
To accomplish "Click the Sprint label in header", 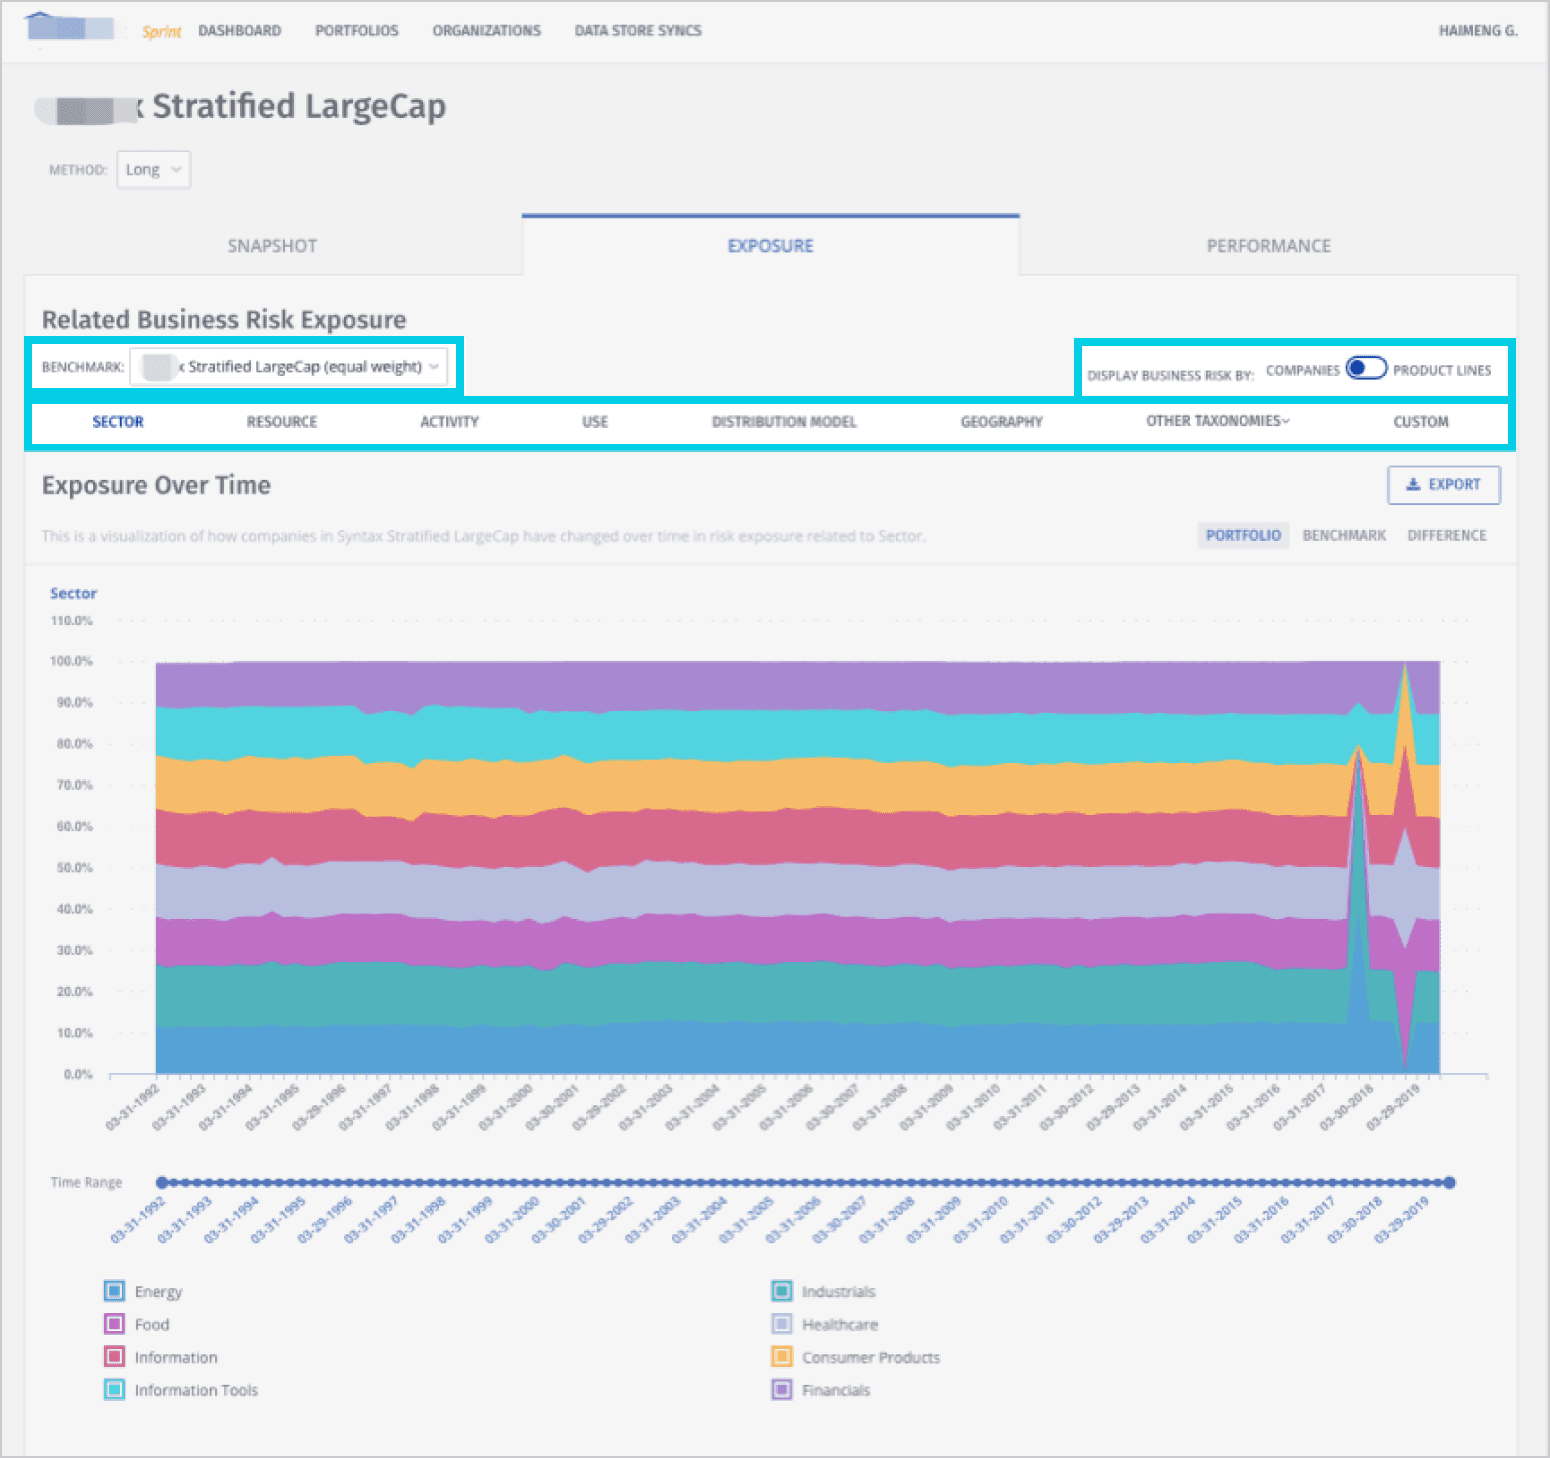I will tap(162, 32).
